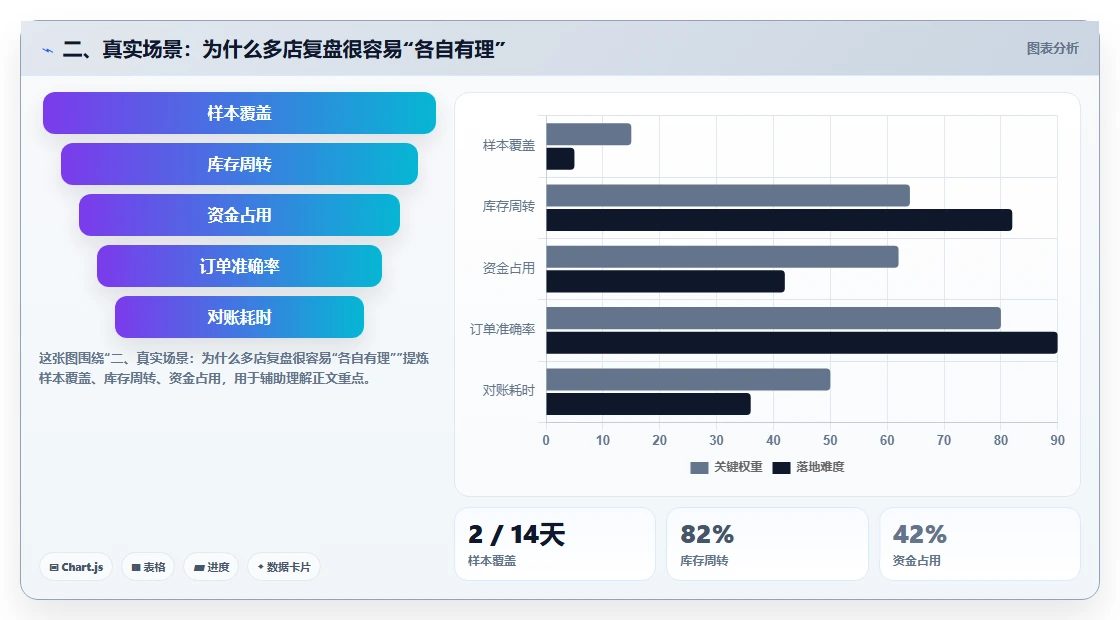
Task: Click the 订单准确率 grey 关键权重 bar
Action: coord(774,318)
